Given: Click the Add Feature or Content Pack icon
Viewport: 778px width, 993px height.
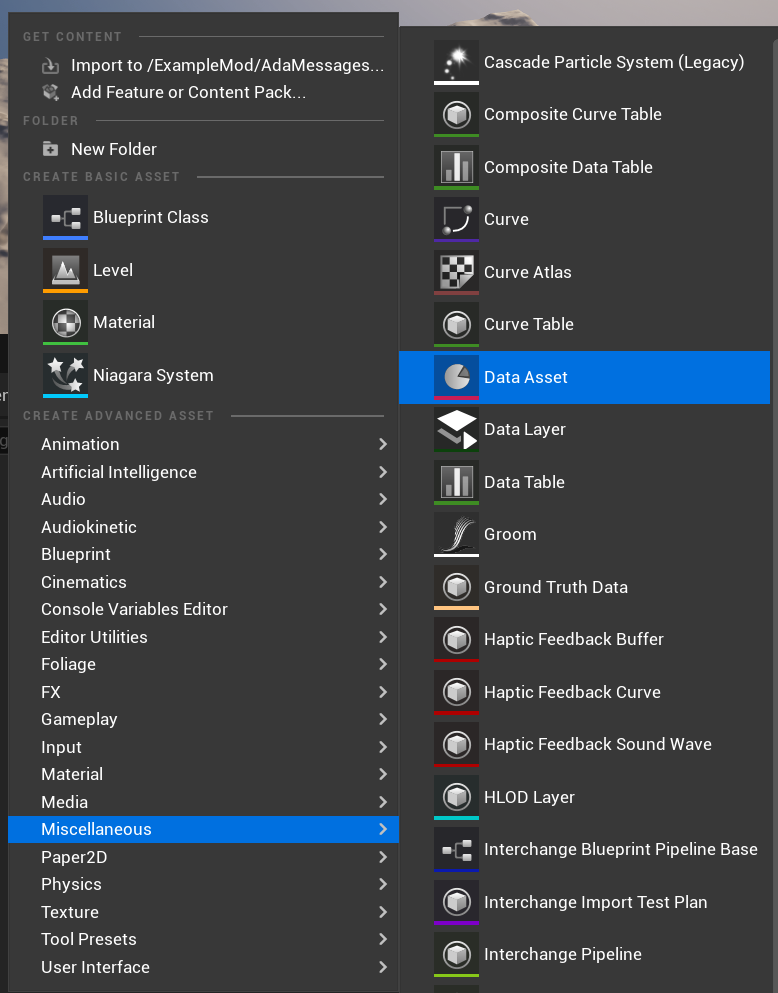Looking at the screenshot, I should 50,92.
